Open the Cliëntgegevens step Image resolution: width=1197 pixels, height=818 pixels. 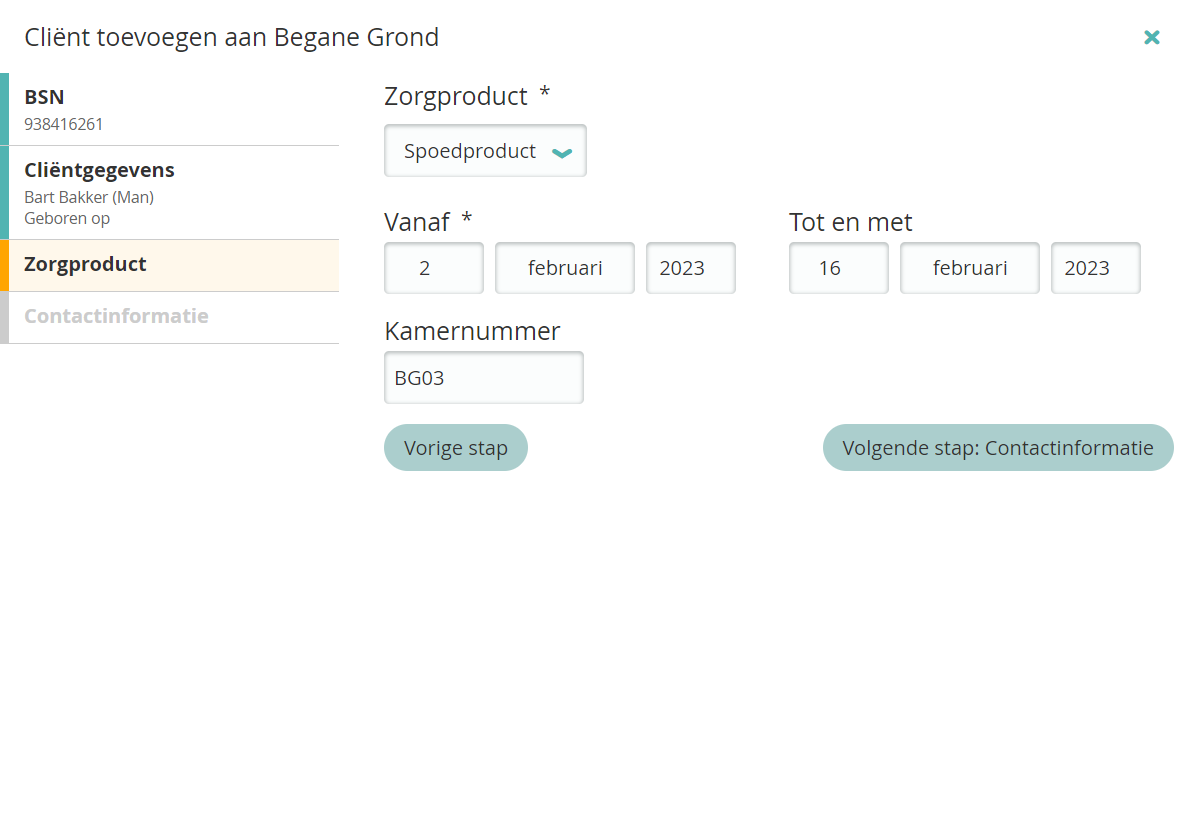pyautogui.click(x=170, y=192)
